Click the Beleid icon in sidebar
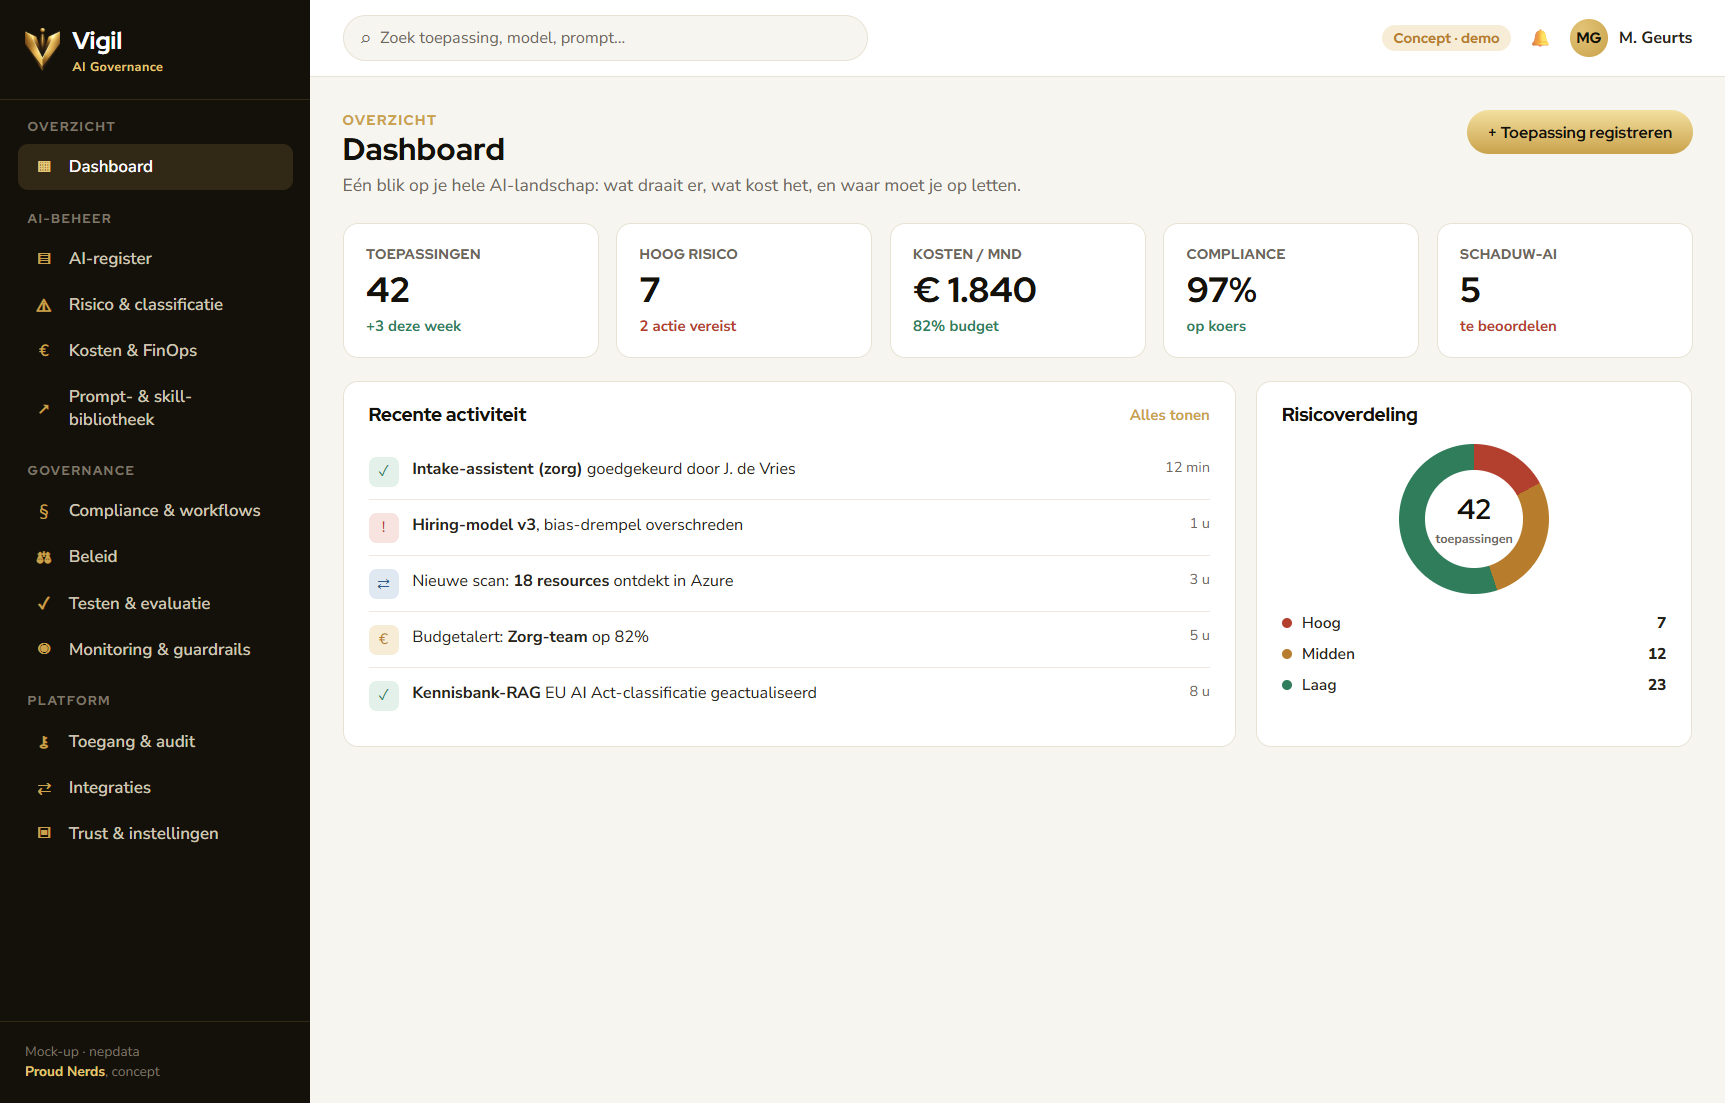 tap(44, 557)
